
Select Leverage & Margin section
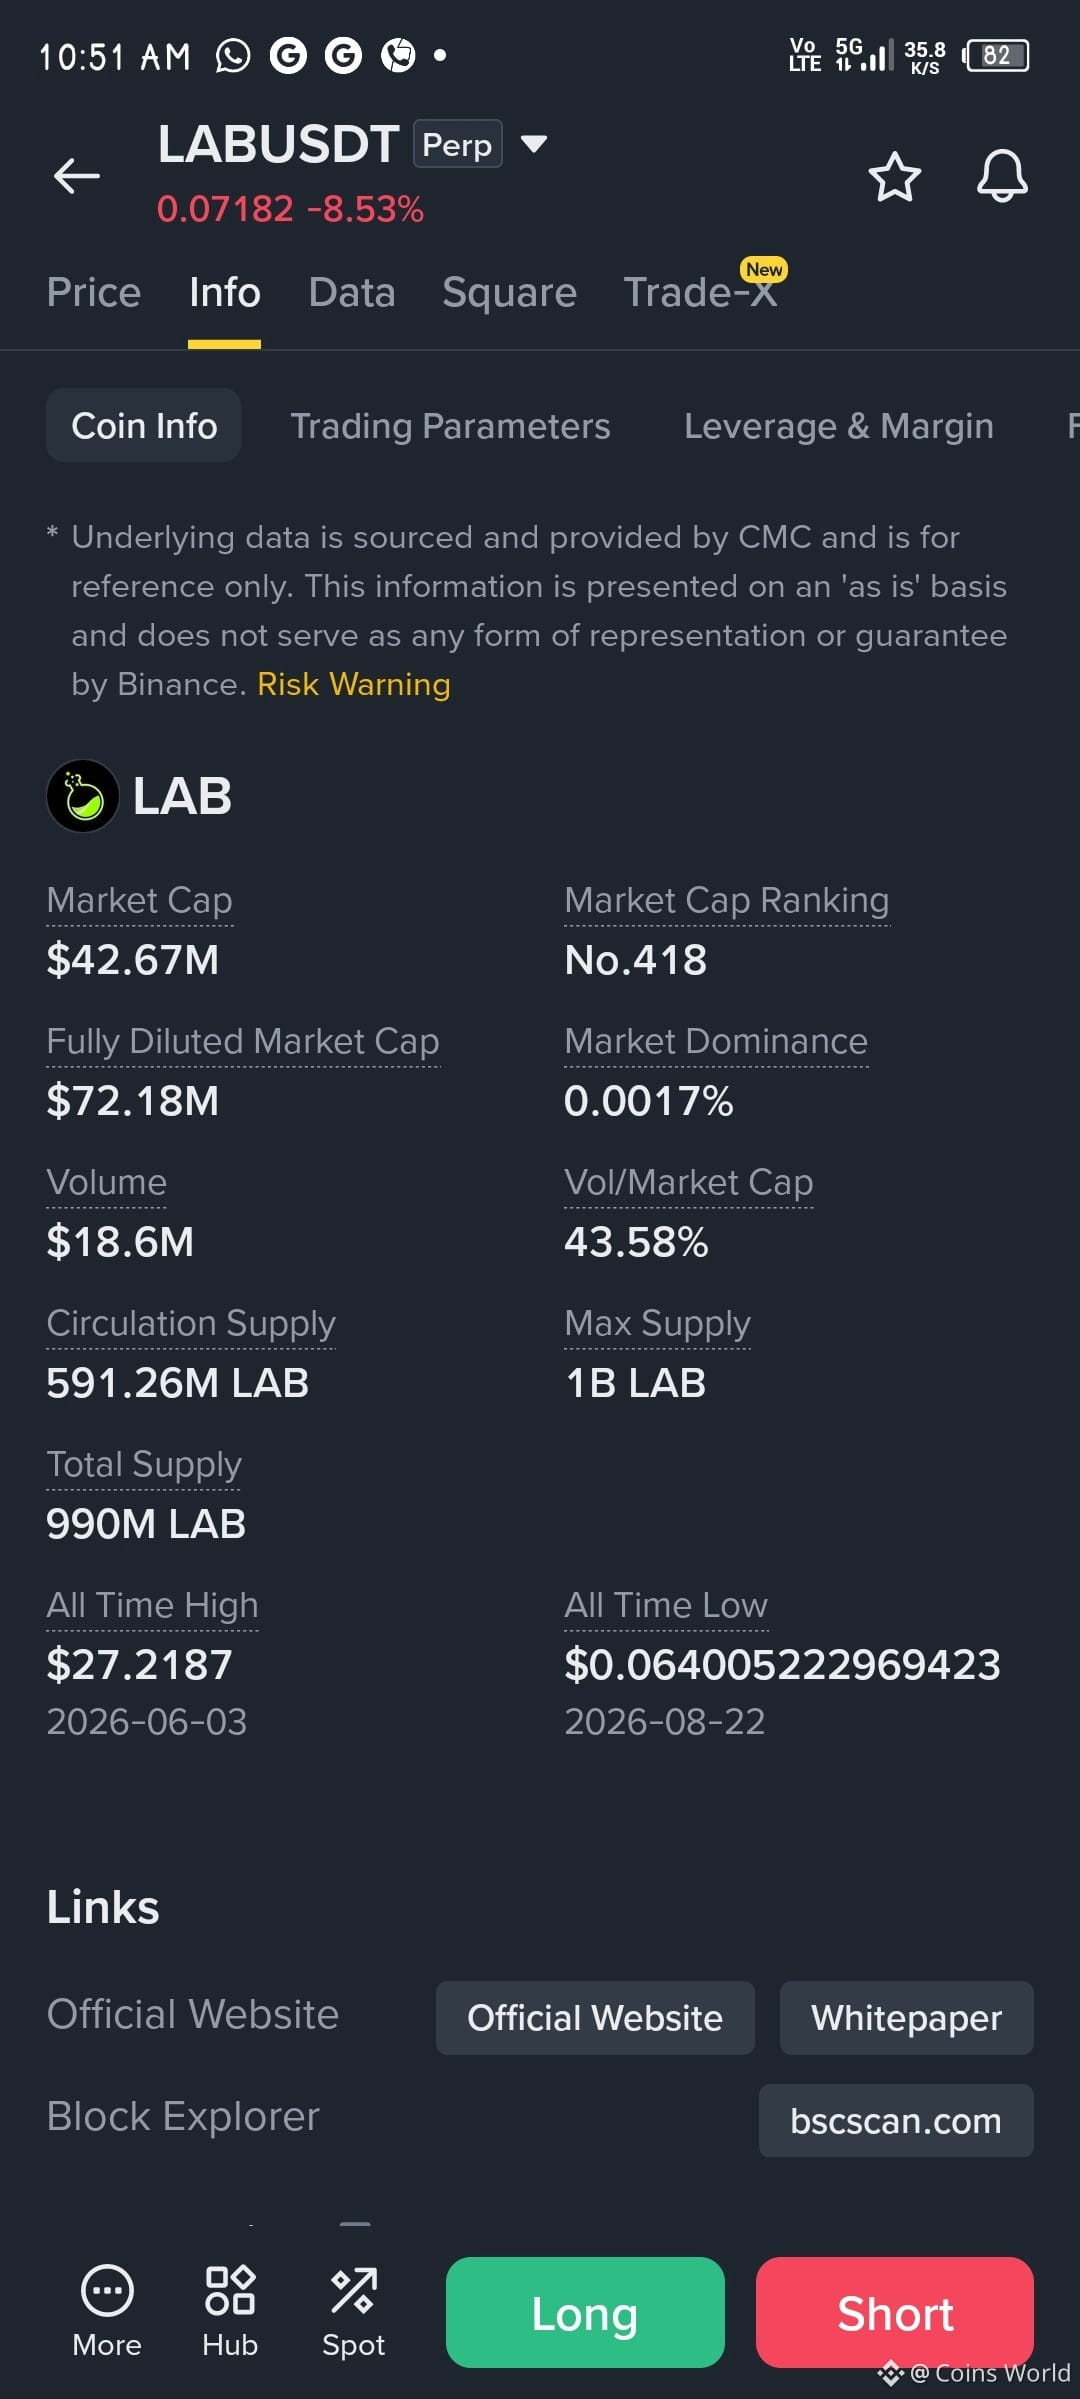pyautogui.click(x=839, y=426)
